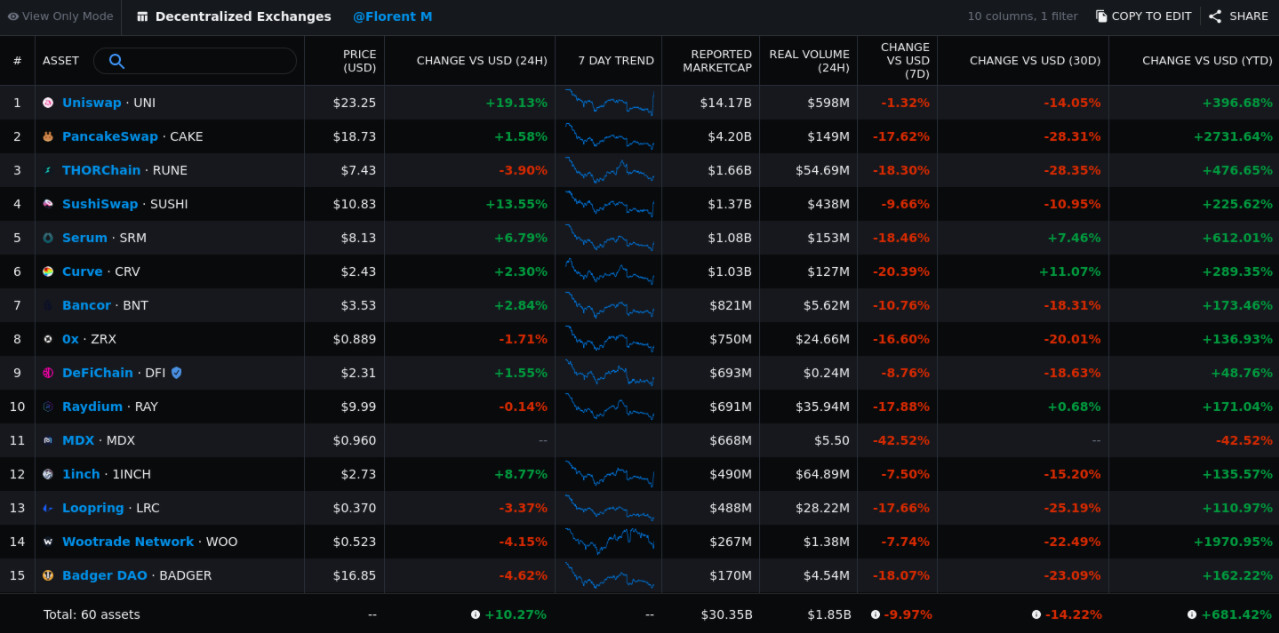Click the Badger DAO token logo icon
Screen dimensions: 1279x633
[48, 576]
